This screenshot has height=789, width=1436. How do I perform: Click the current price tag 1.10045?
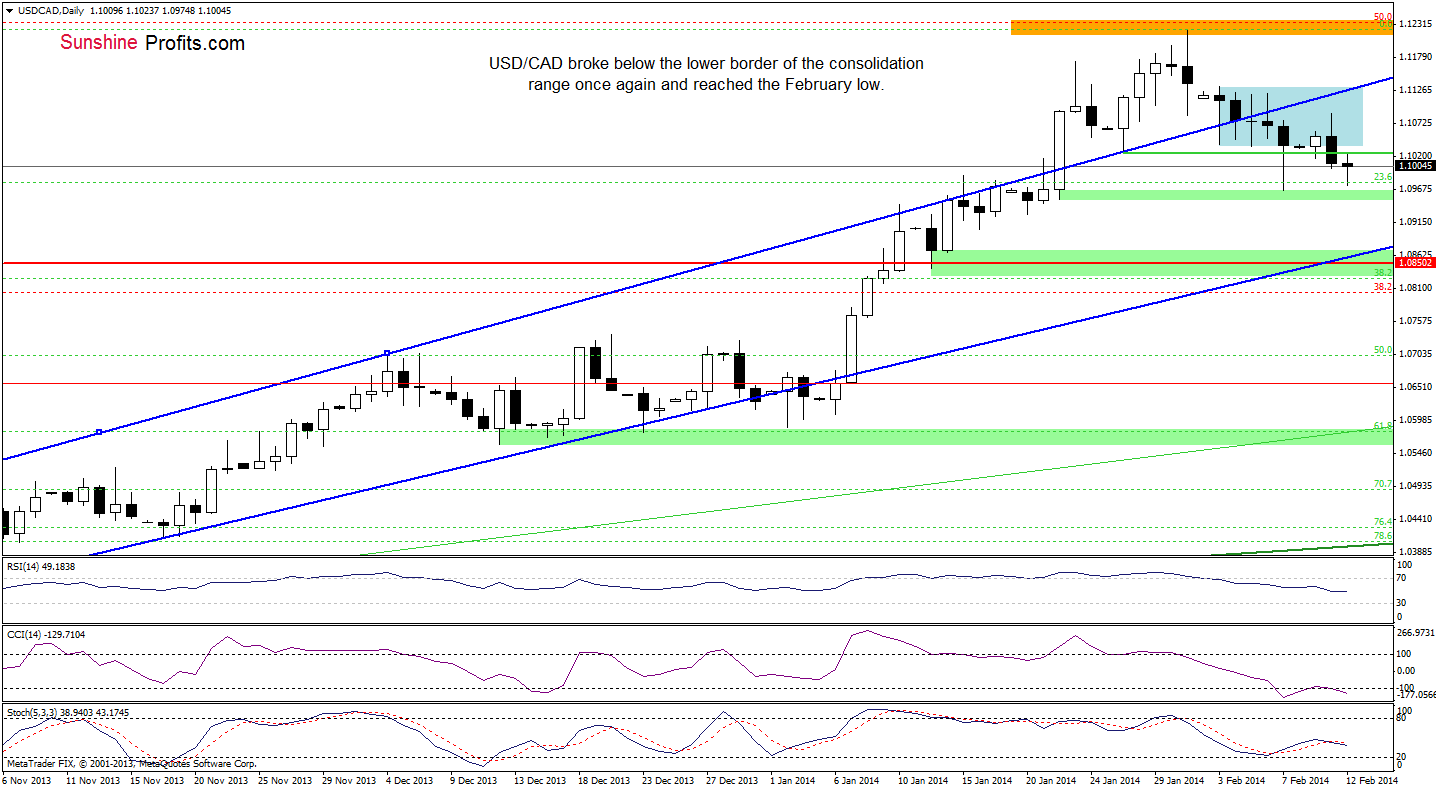(1414, 166)
